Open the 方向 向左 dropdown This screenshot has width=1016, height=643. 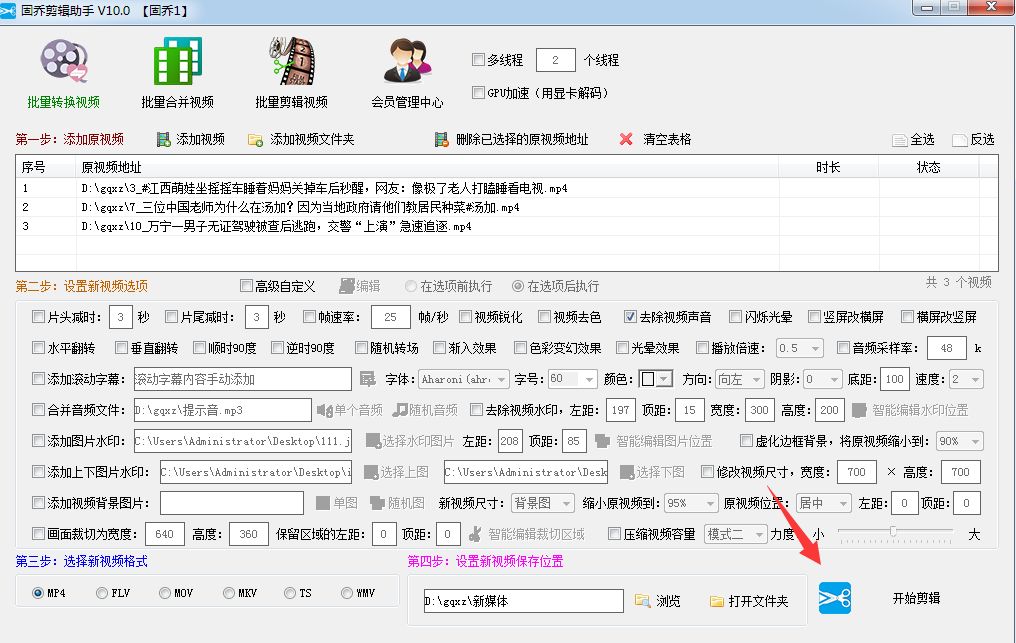(x=739, y=379)
